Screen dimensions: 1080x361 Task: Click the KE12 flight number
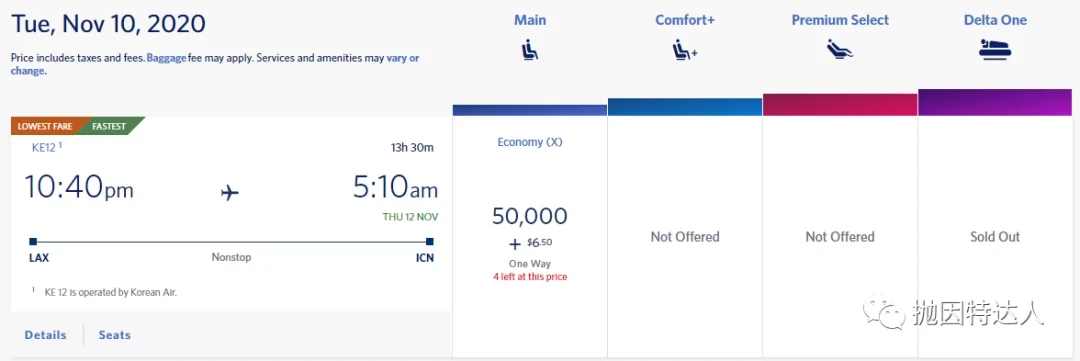[43, 146]
